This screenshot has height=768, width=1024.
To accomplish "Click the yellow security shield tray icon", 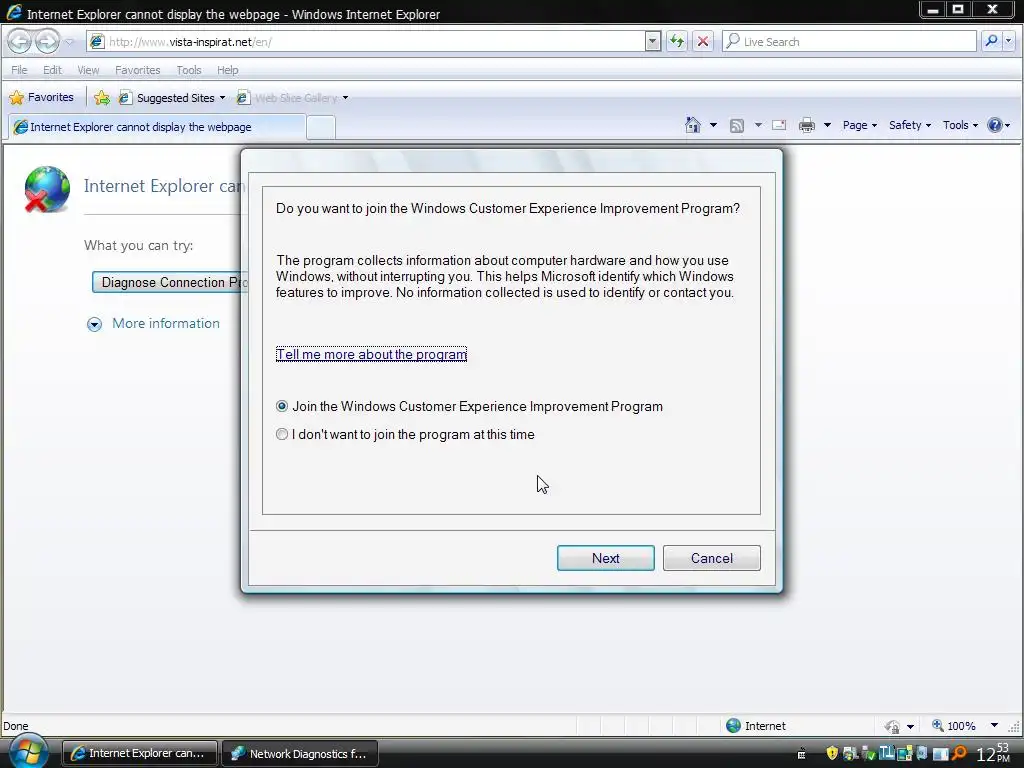I will coord(831,753).
